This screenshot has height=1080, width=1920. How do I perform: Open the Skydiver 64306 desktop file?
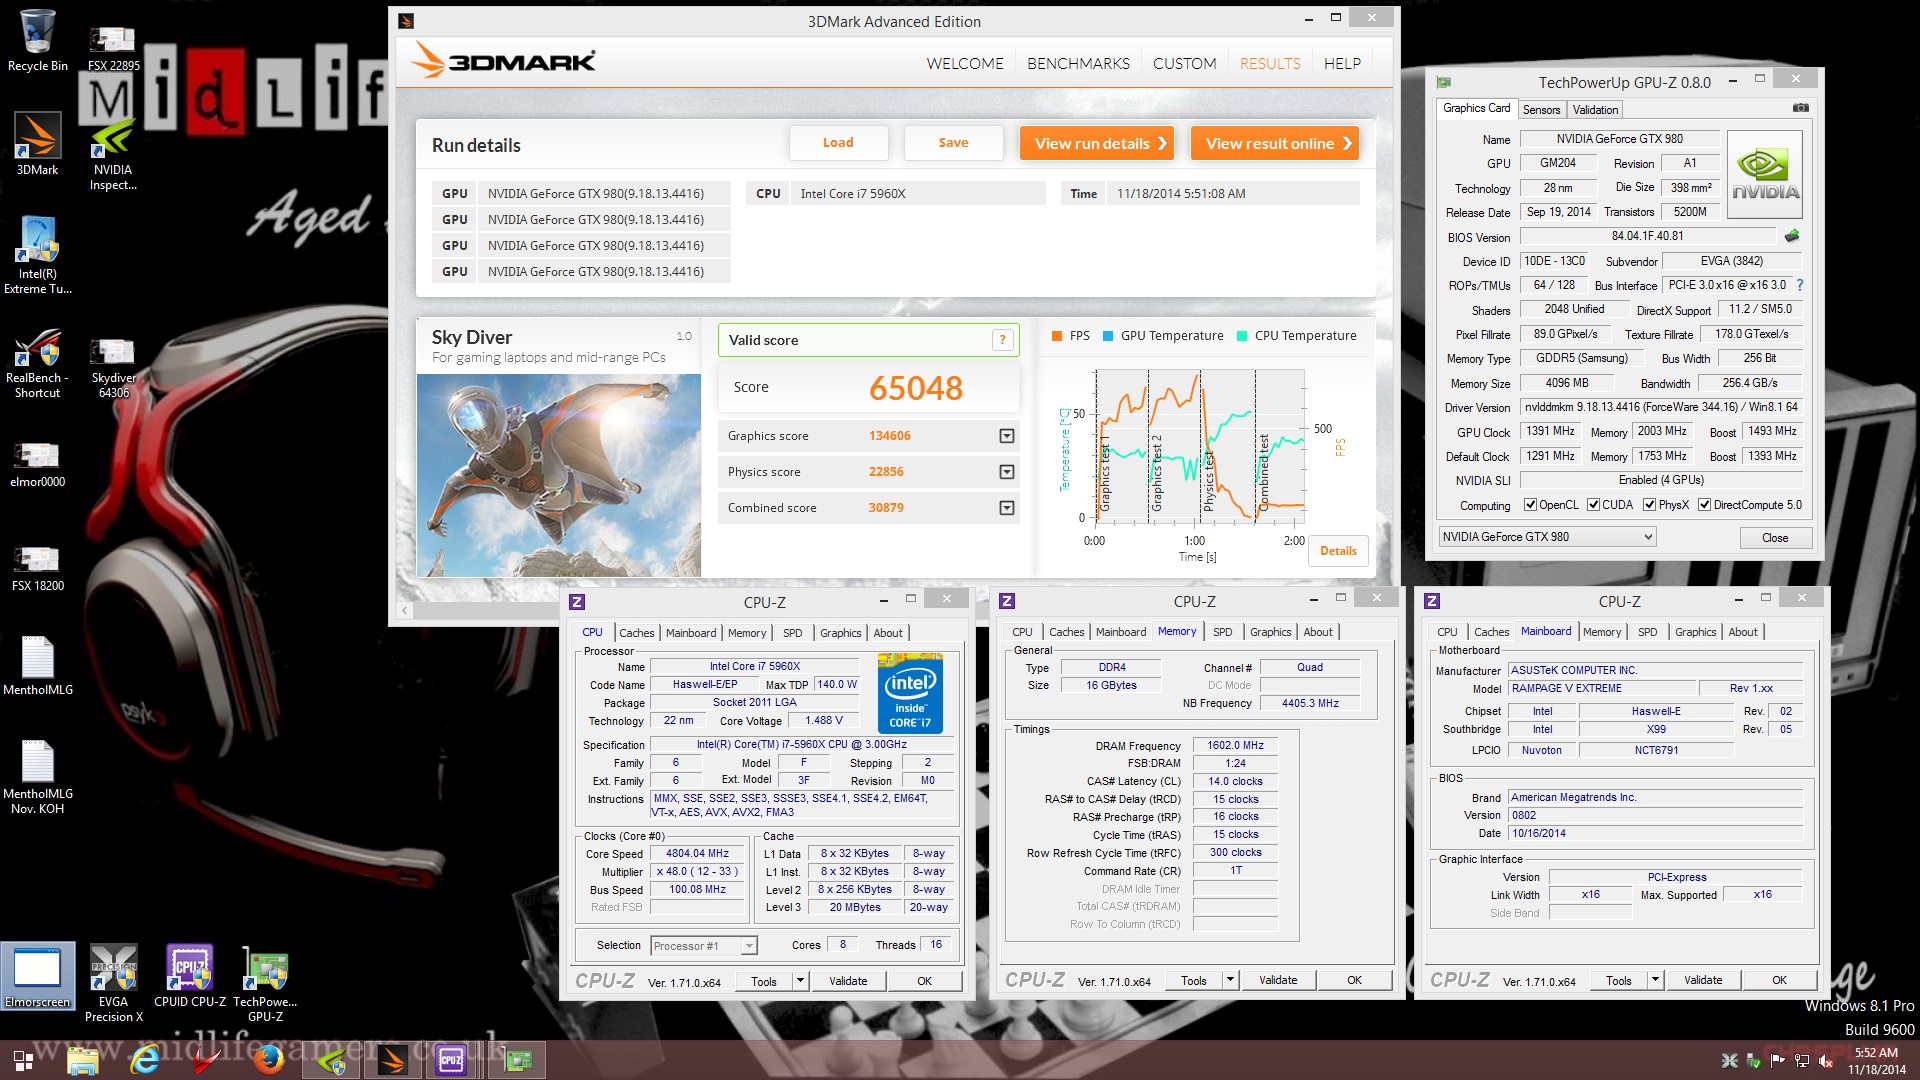point(113,366)
